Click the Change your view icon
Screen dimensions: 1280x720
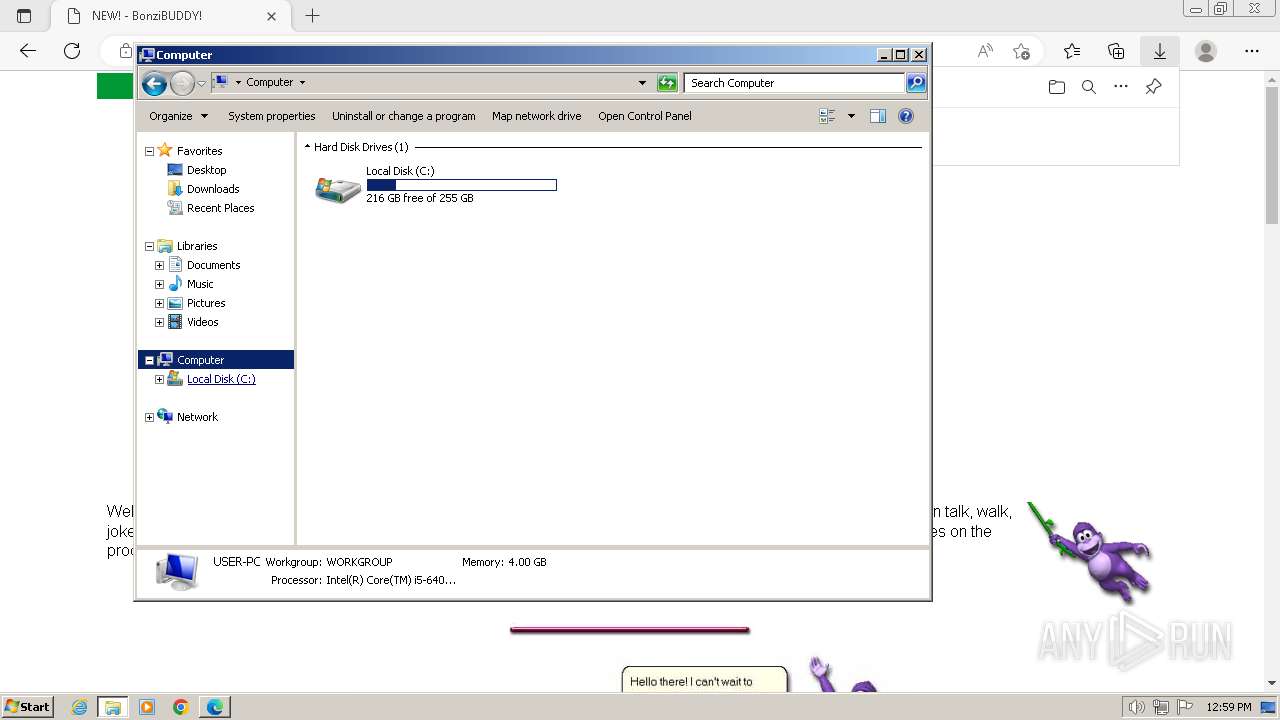point(827,116)
